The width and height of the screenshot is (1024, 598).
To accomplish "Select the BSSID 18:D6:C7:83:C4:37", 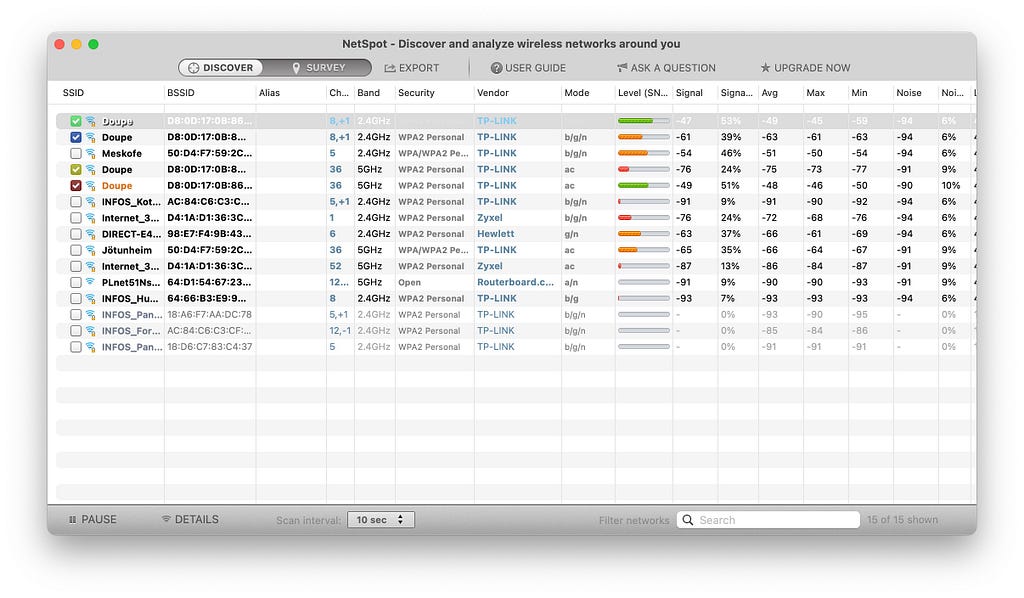I will click(210, 347).
